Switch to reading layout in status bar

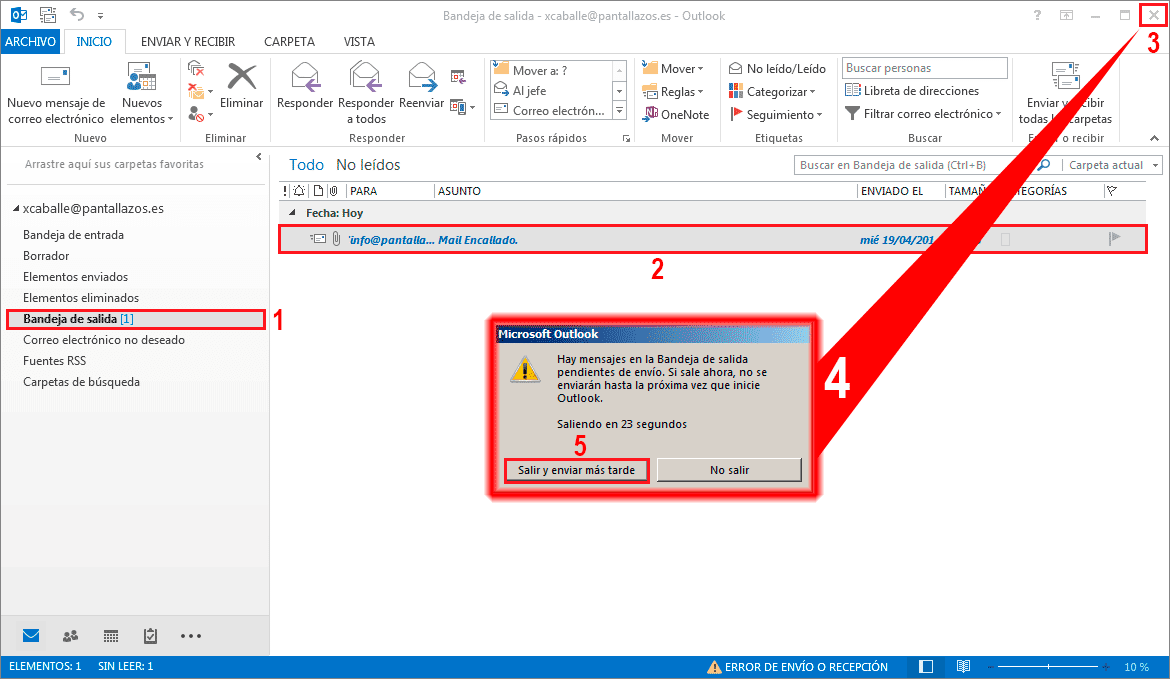tap(963, 666)
